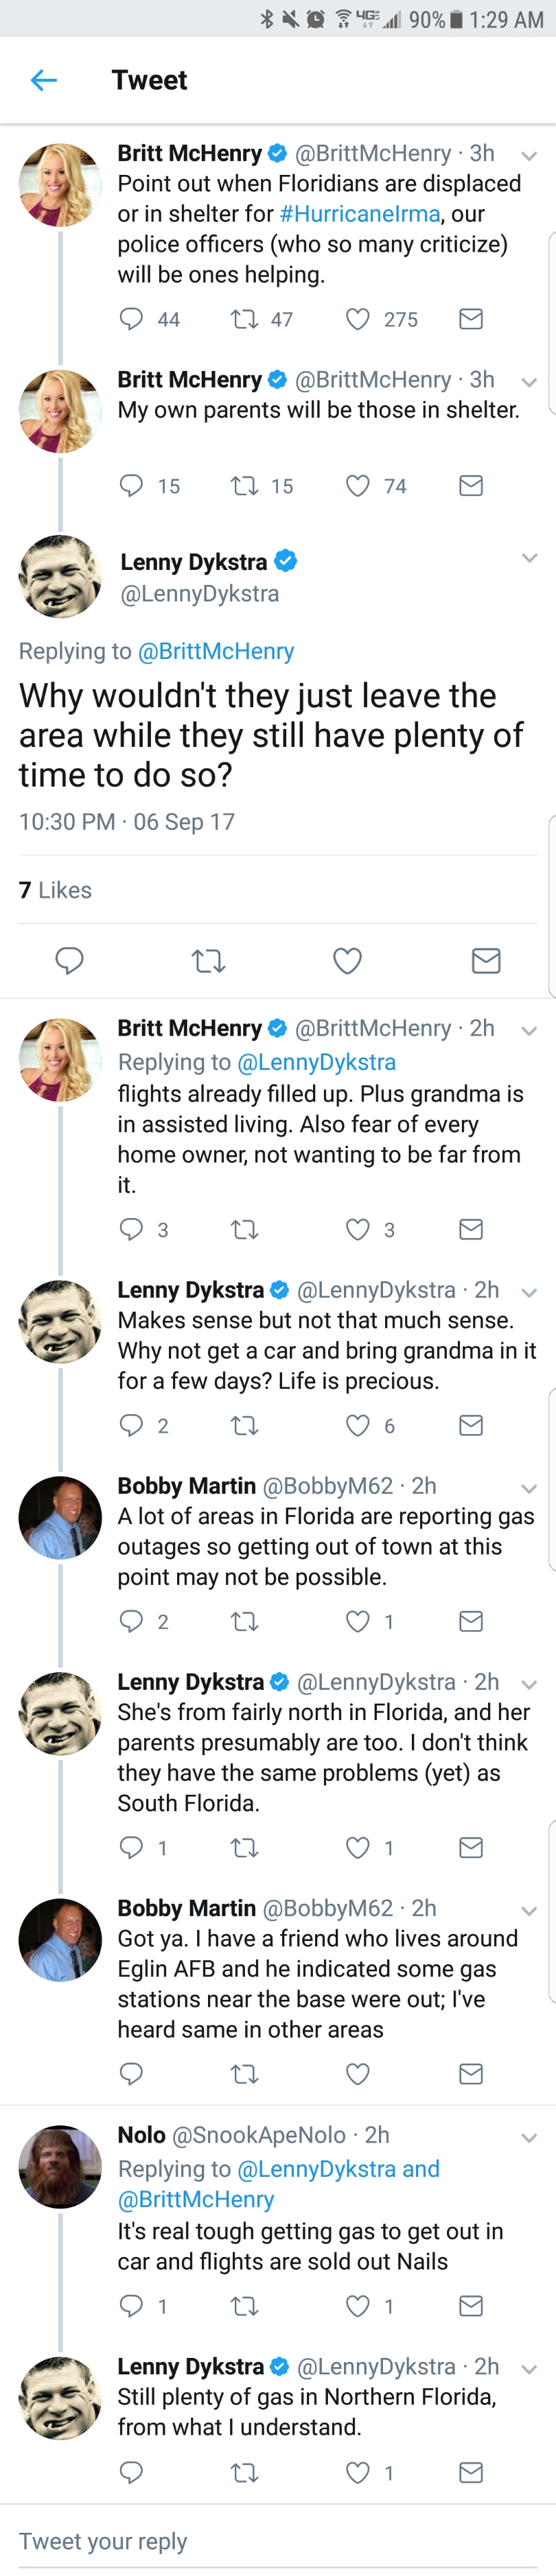The image size is (556, 2576).
Task: Open the @BrittMcHenry mention under 'Replying to'
Action: [216, 651]
